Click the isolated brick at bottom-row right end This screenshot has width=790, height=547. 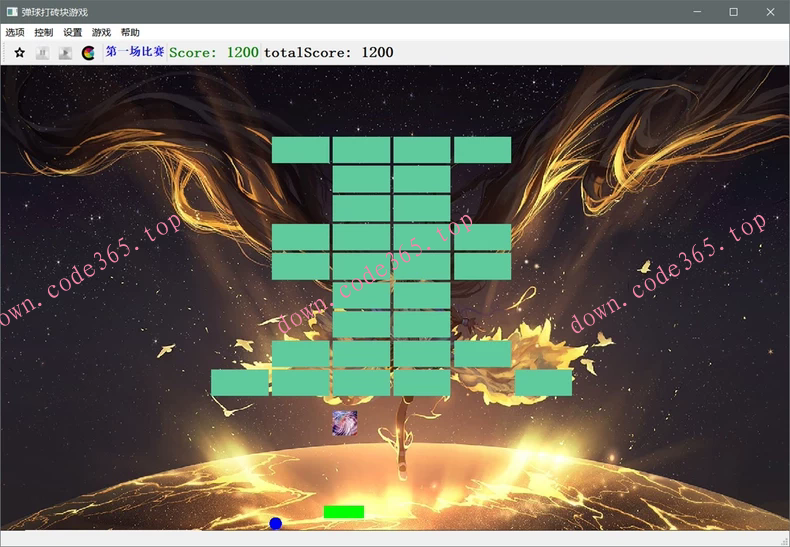pos(543,383)
